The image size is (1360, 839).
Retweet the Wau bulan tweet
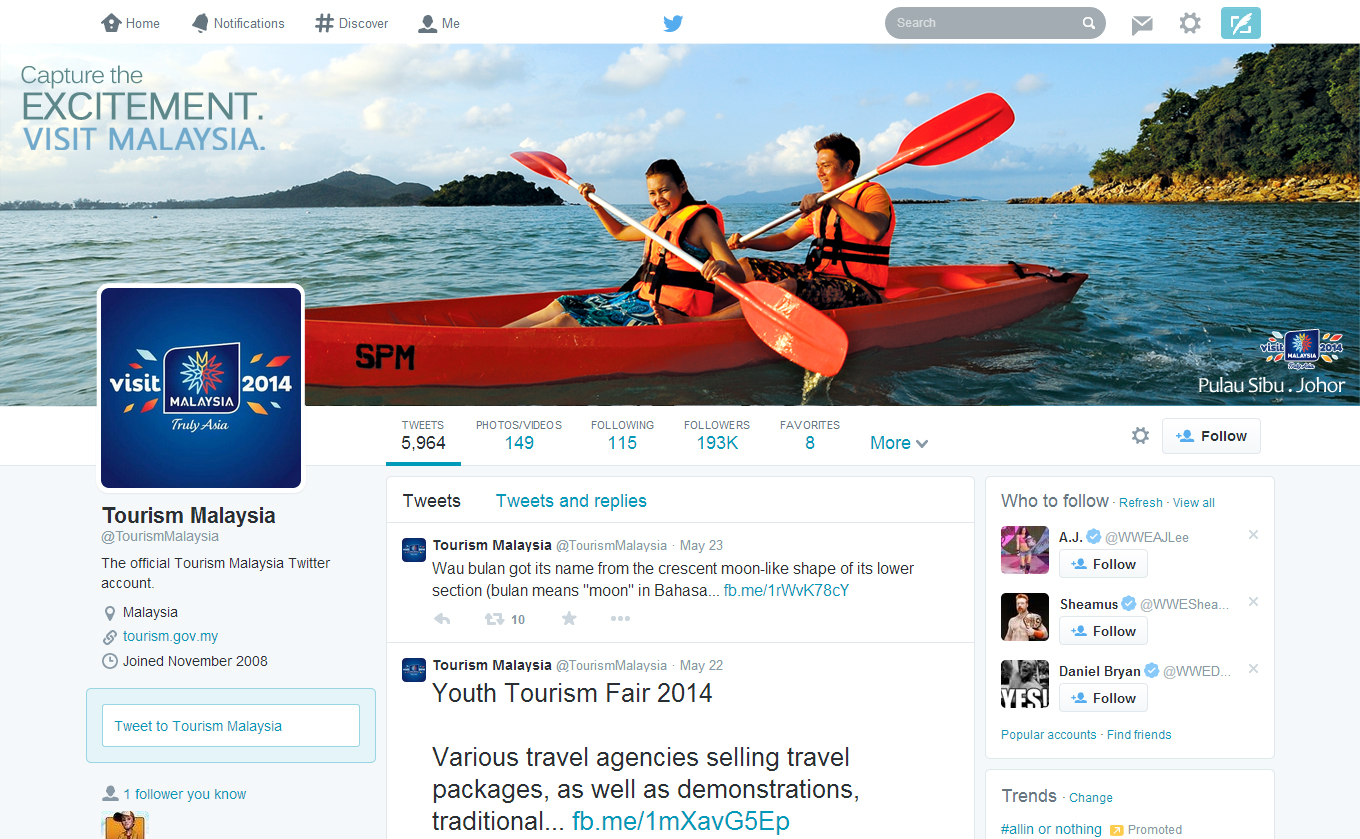pyautogui.click(x=495, y=619)
